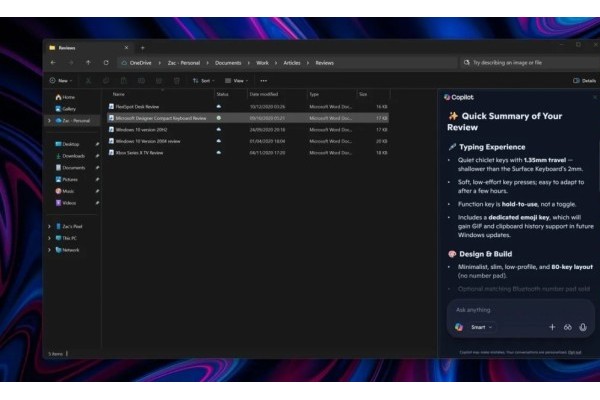Click the Cut scissors icon
The width and height of the screenshot is (600, 400).
tap(88, 81)
